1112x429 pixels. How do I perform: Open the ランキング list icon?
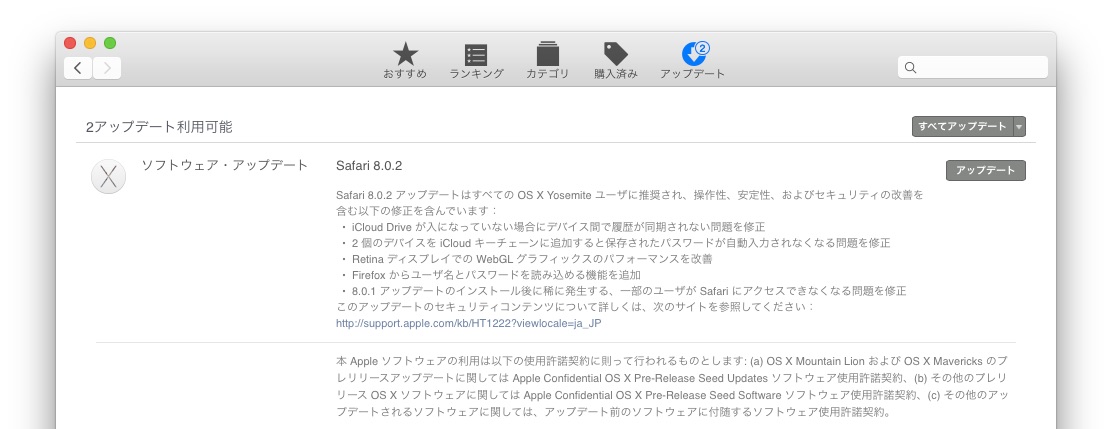pos(476,55)
